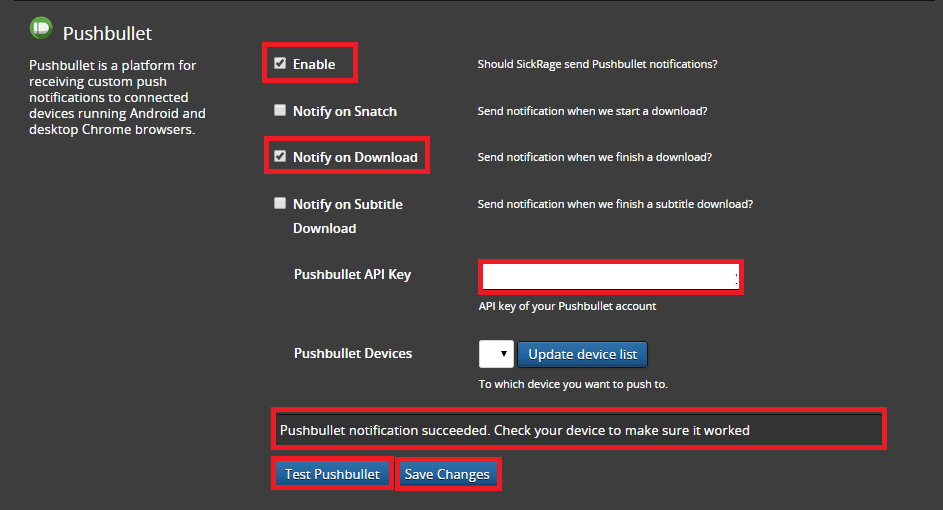
Task: Click the 'Pushbullet API Key' label
Action: [x=352, y=274]
